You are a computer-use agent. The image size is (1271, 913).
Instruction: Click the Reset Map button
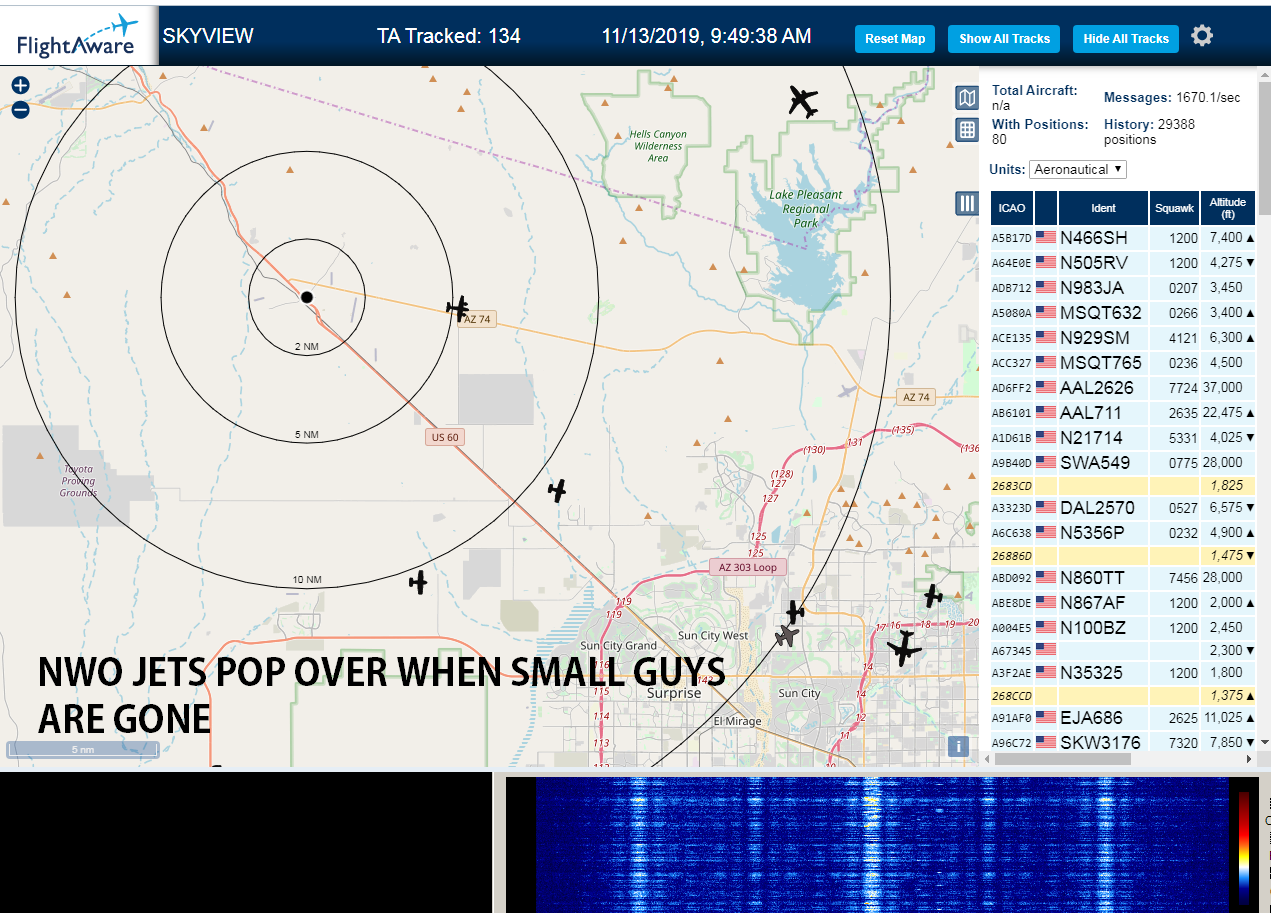tap(895, 39)
